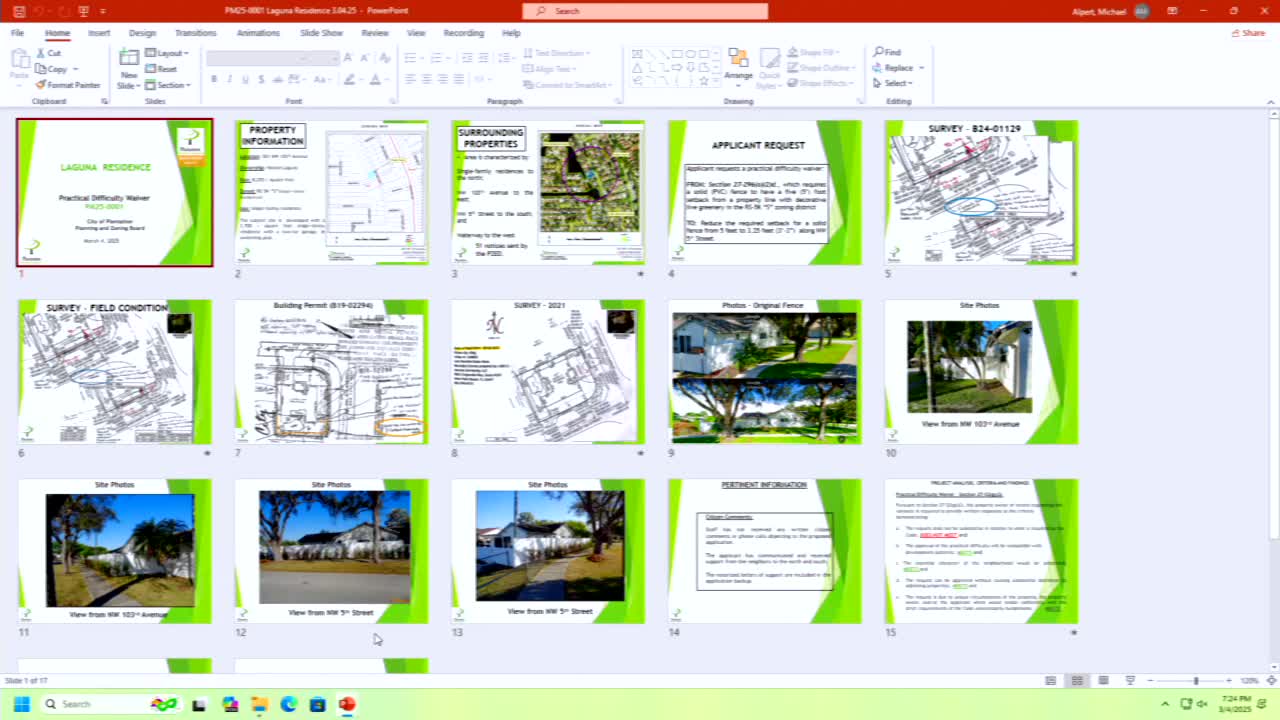This screenshot has height=720, width=1280.
Task: Select the Applicant Request slide thumbnail
Action: (x=764, y=192)
